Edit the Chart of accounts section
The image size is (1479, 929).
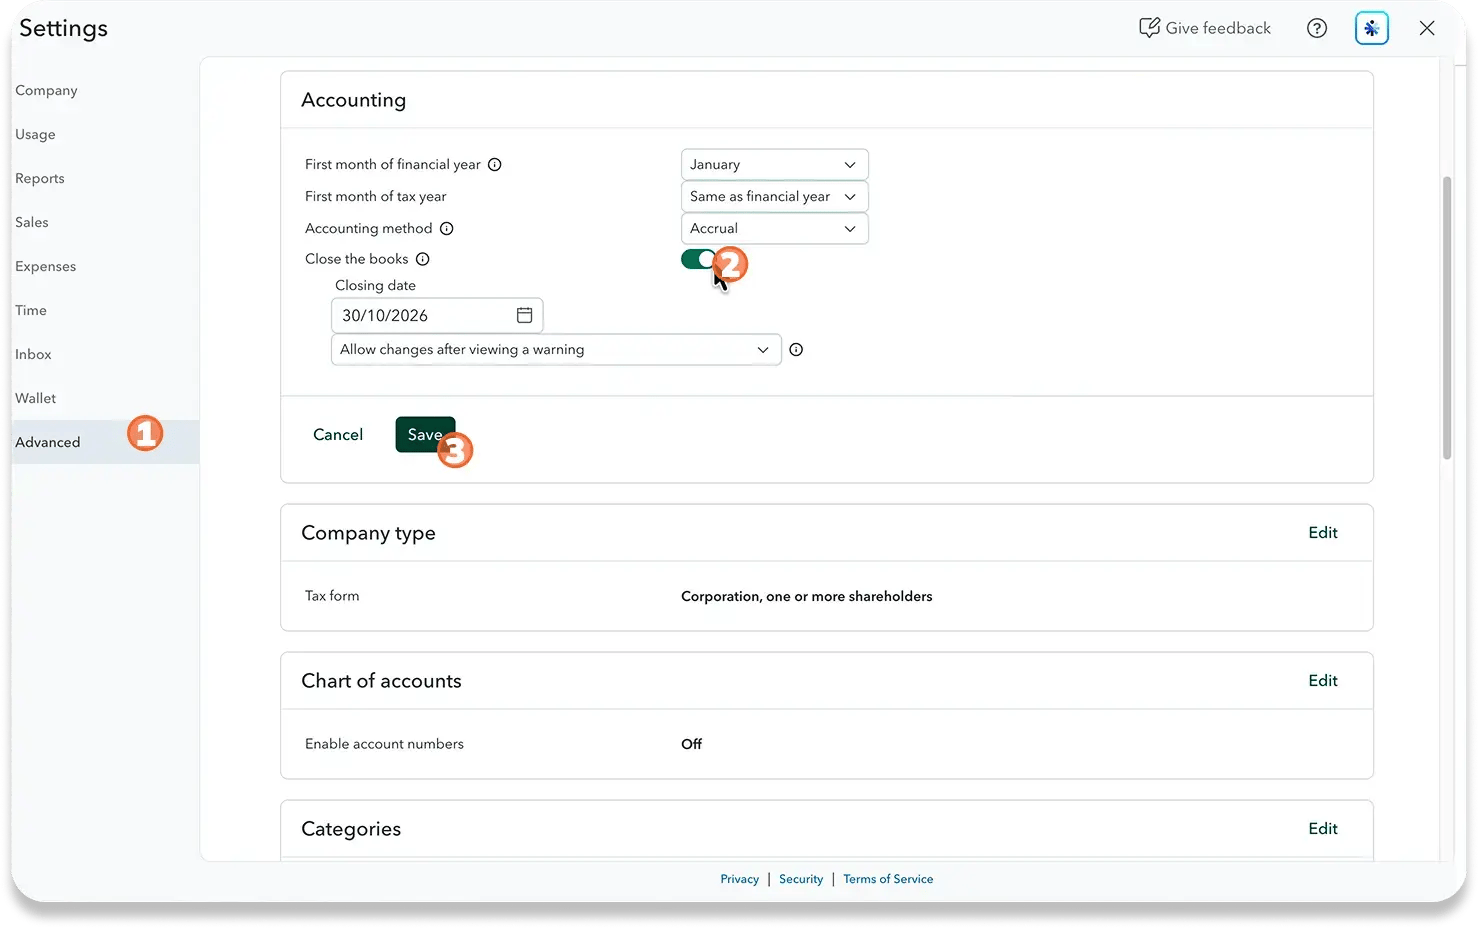1323,680
